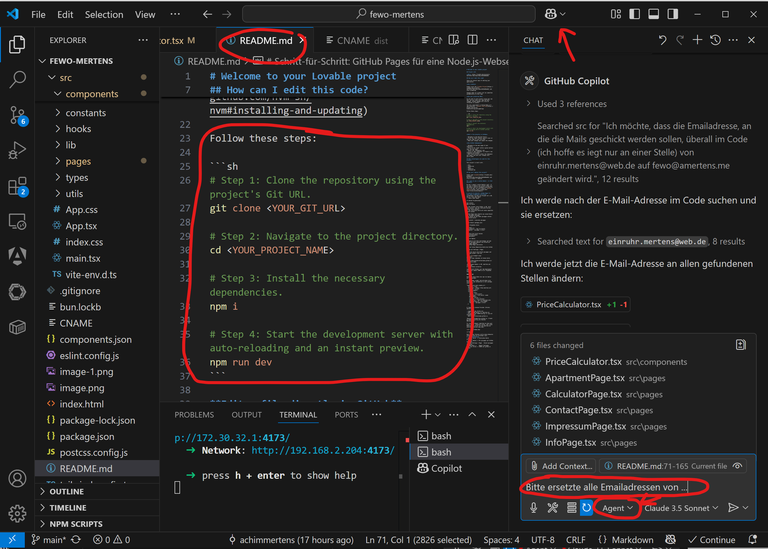Click the search box showing fewo-mertens
Screen dimensions: 768x549
(389, 14)
